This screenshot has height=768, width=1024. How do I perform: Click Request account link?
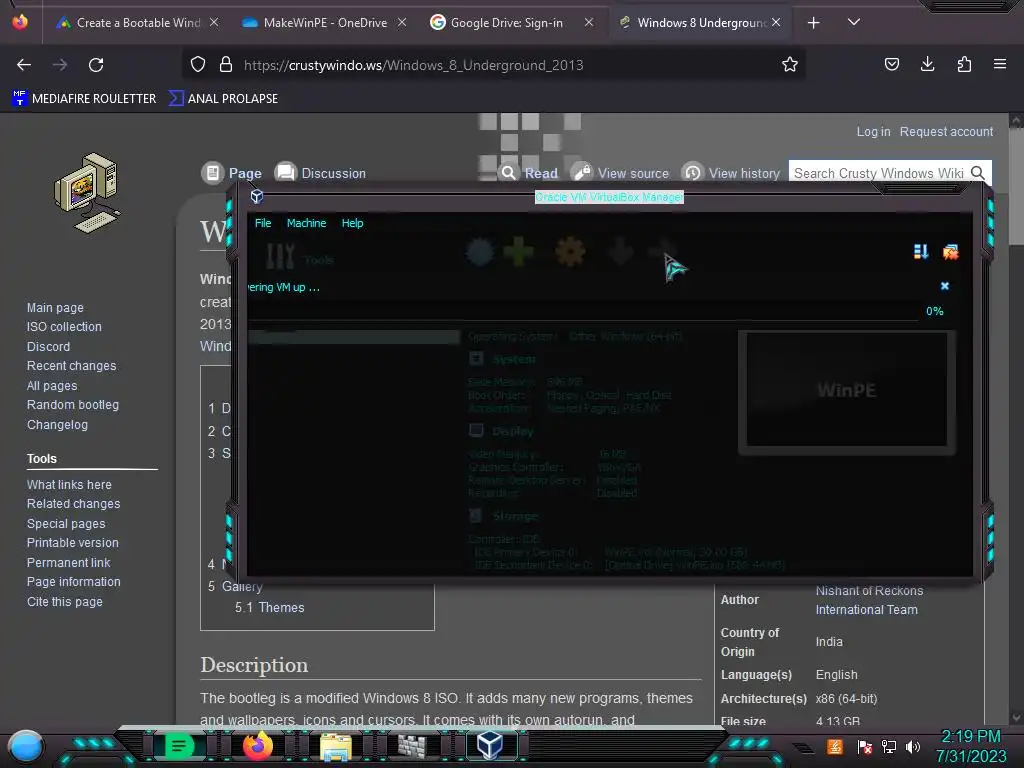[946, 131]
